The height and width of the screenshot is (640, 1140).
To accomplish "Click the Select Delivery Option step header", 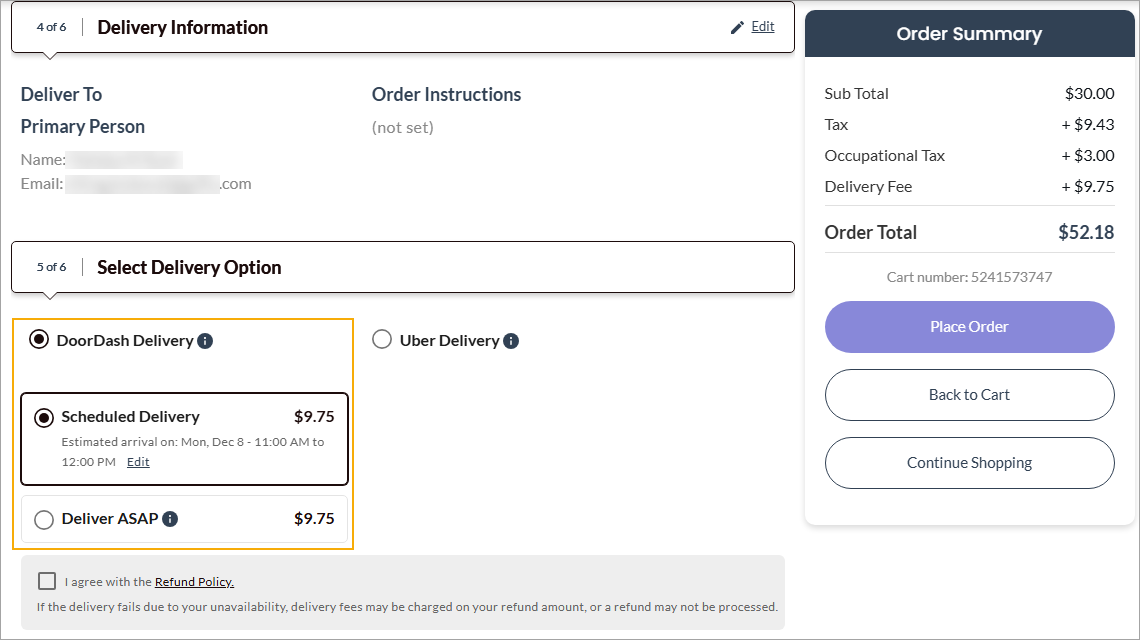I will point(189,267).
